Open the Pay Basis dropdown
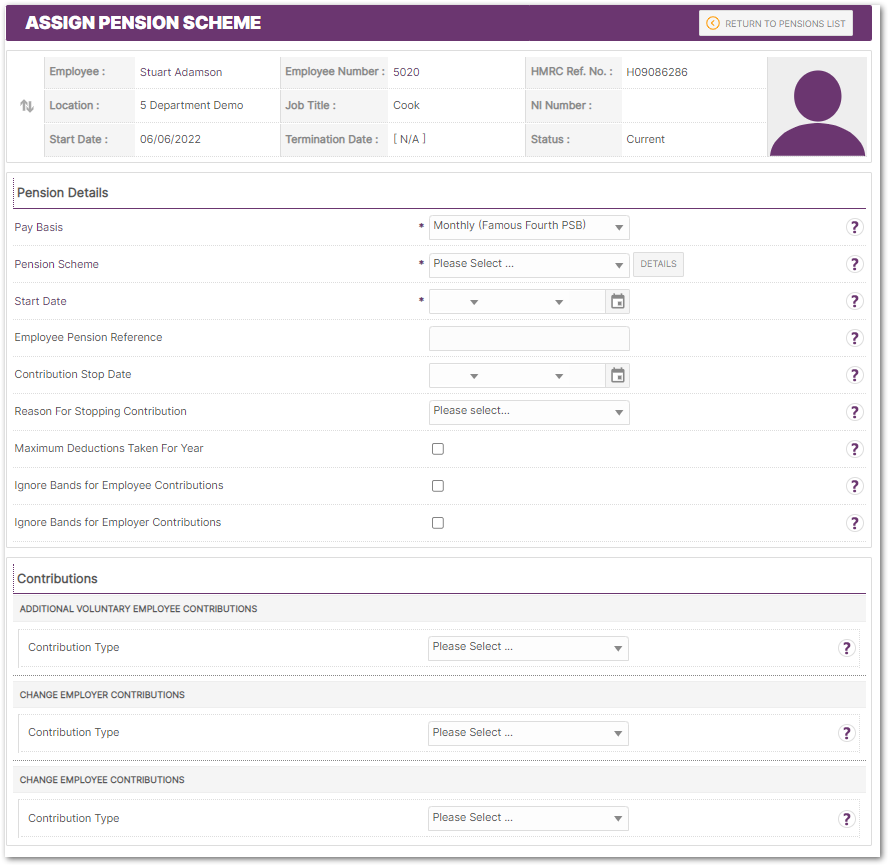 529,227
